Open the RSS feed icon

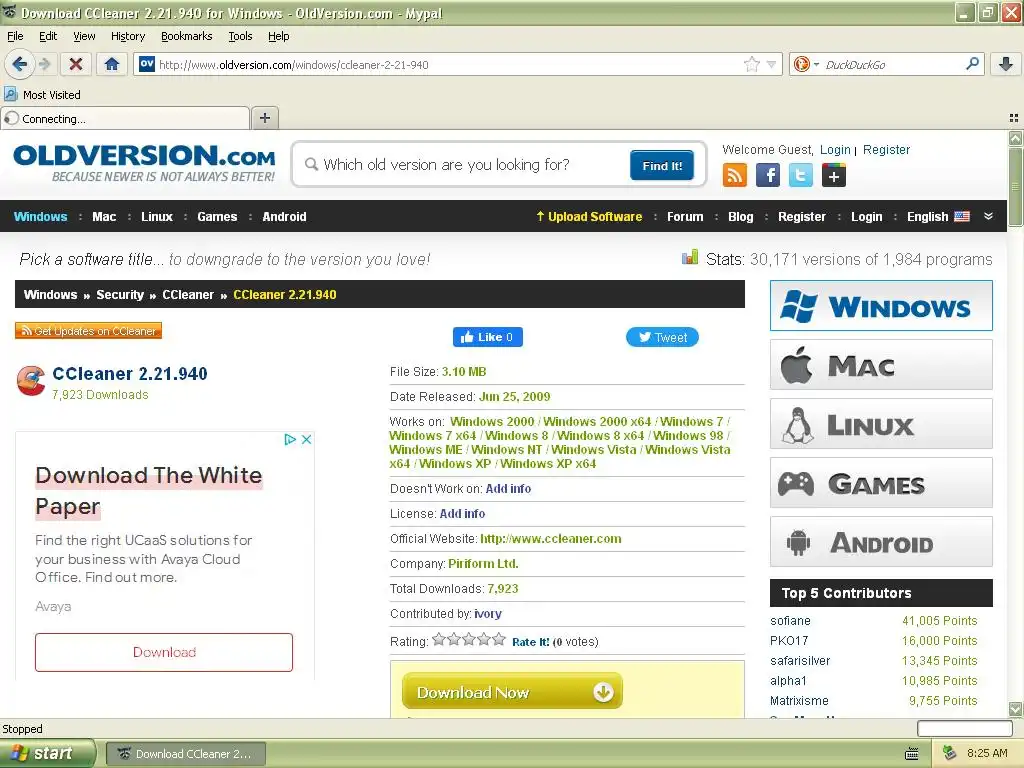pyautogui.click(x=735, y=175)
